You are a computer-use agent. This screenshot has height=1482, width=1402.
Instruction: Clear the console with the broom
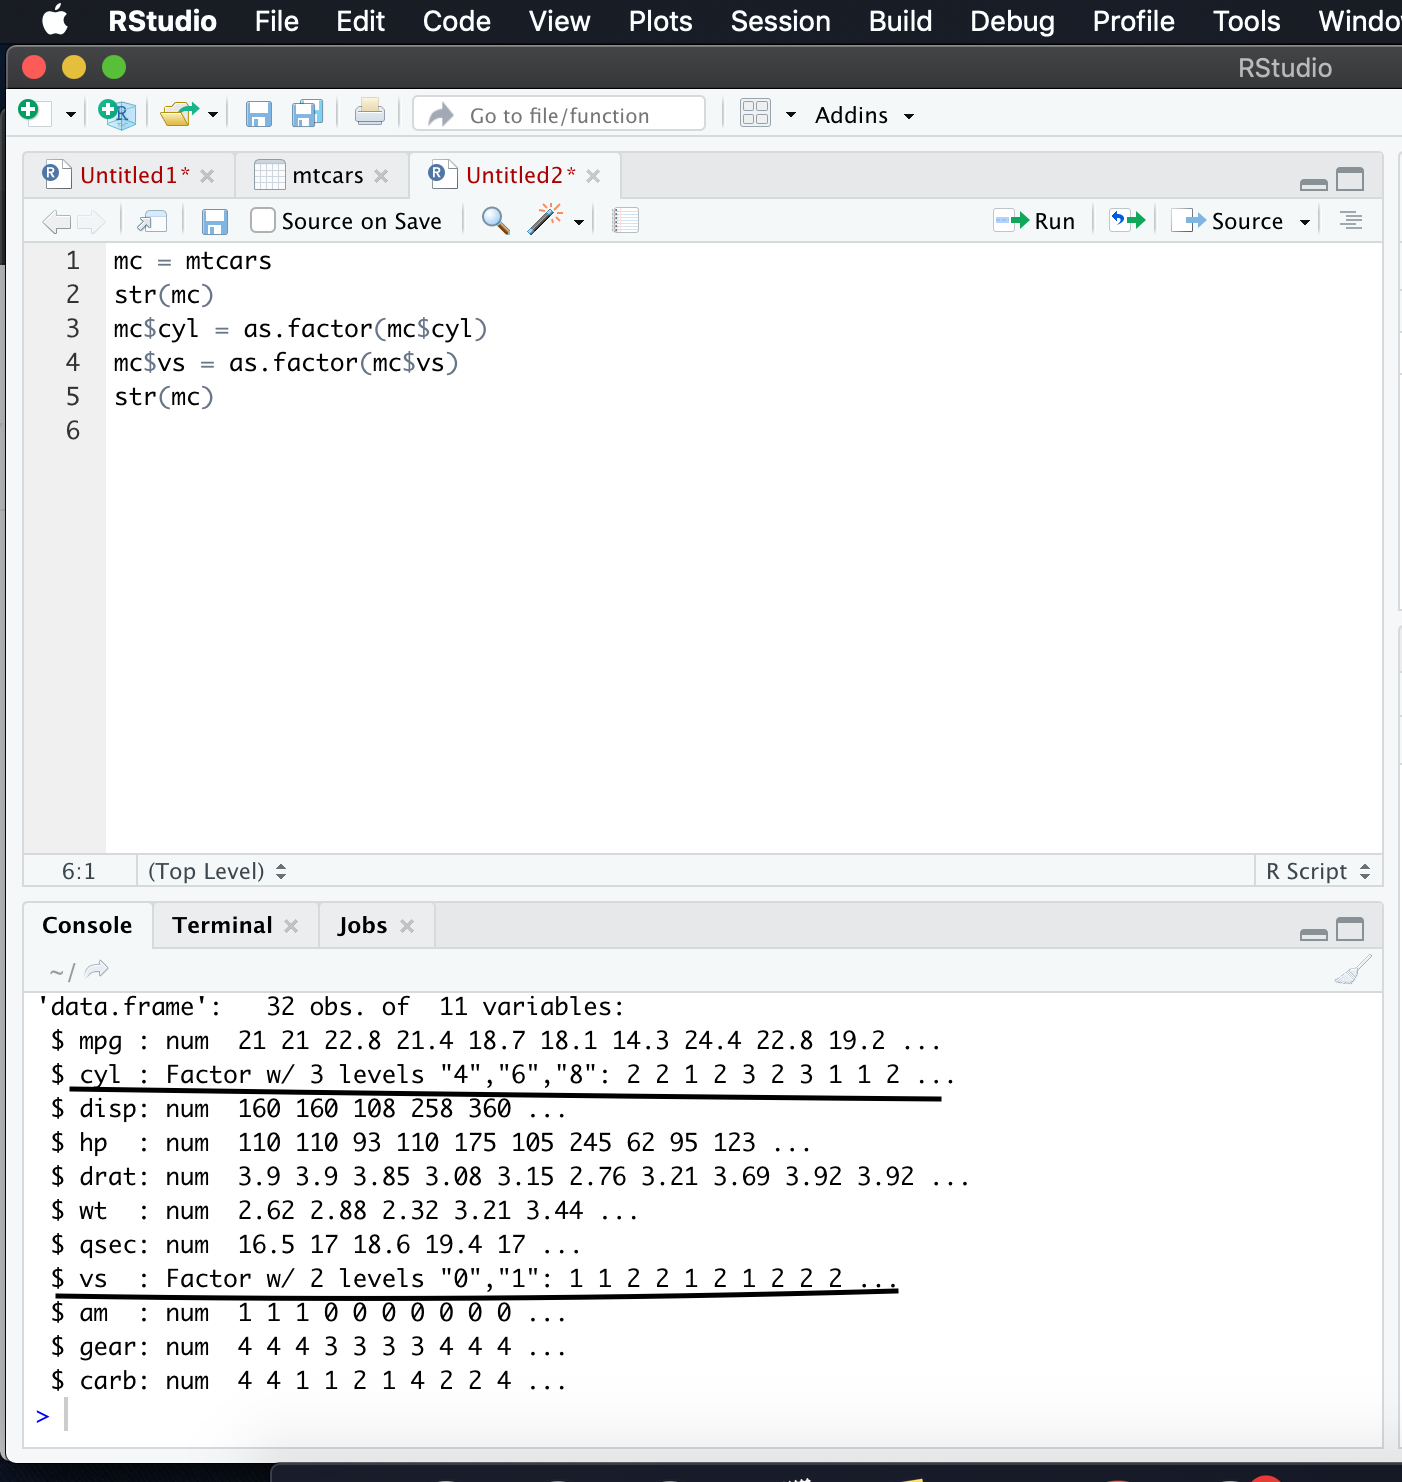click(1353, 969)
